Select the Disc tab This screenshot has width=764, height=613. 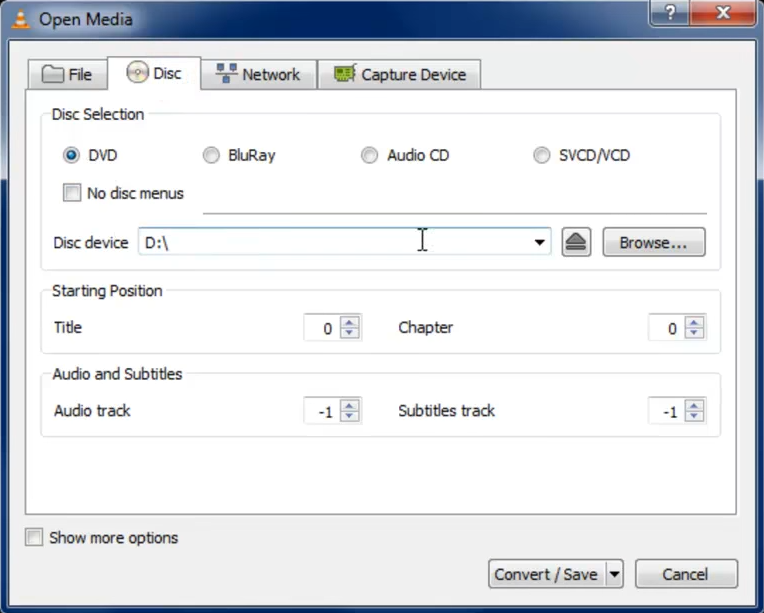(x=154, y=73)
